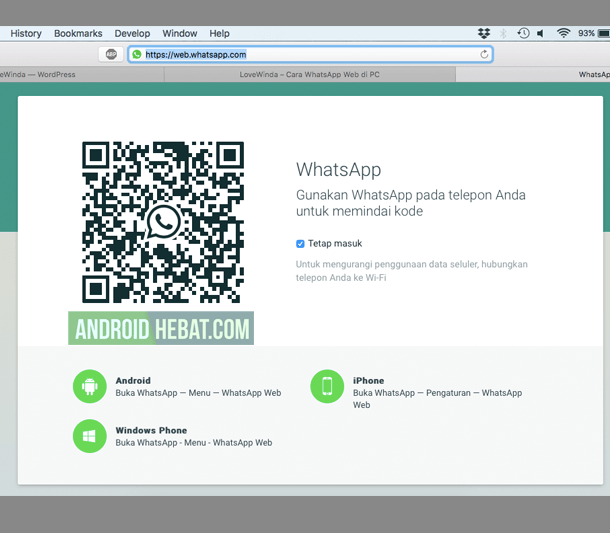Click Buka WhatsApp — Pengaturan instructions text
610x533 pixels.
click(437, 399)
